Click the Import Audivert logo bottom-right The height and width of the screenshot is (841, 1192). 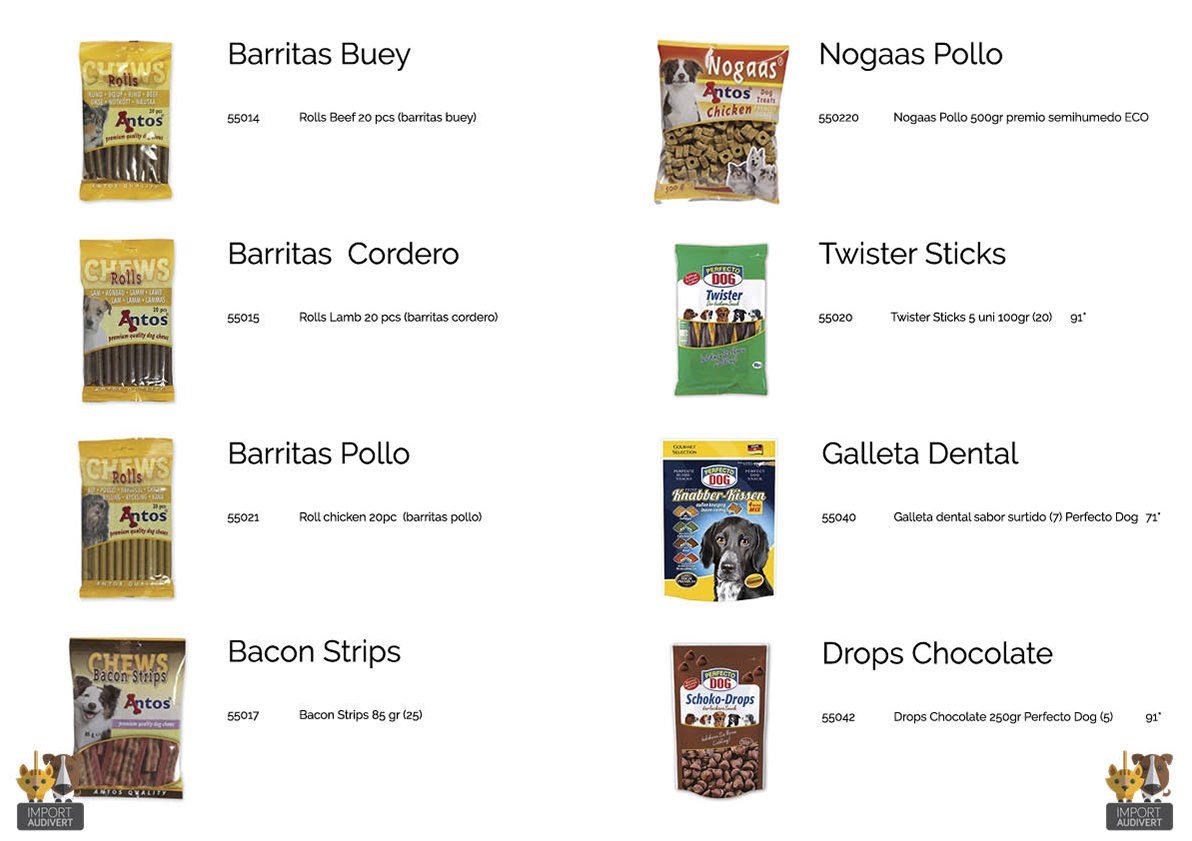[1139, 791]
